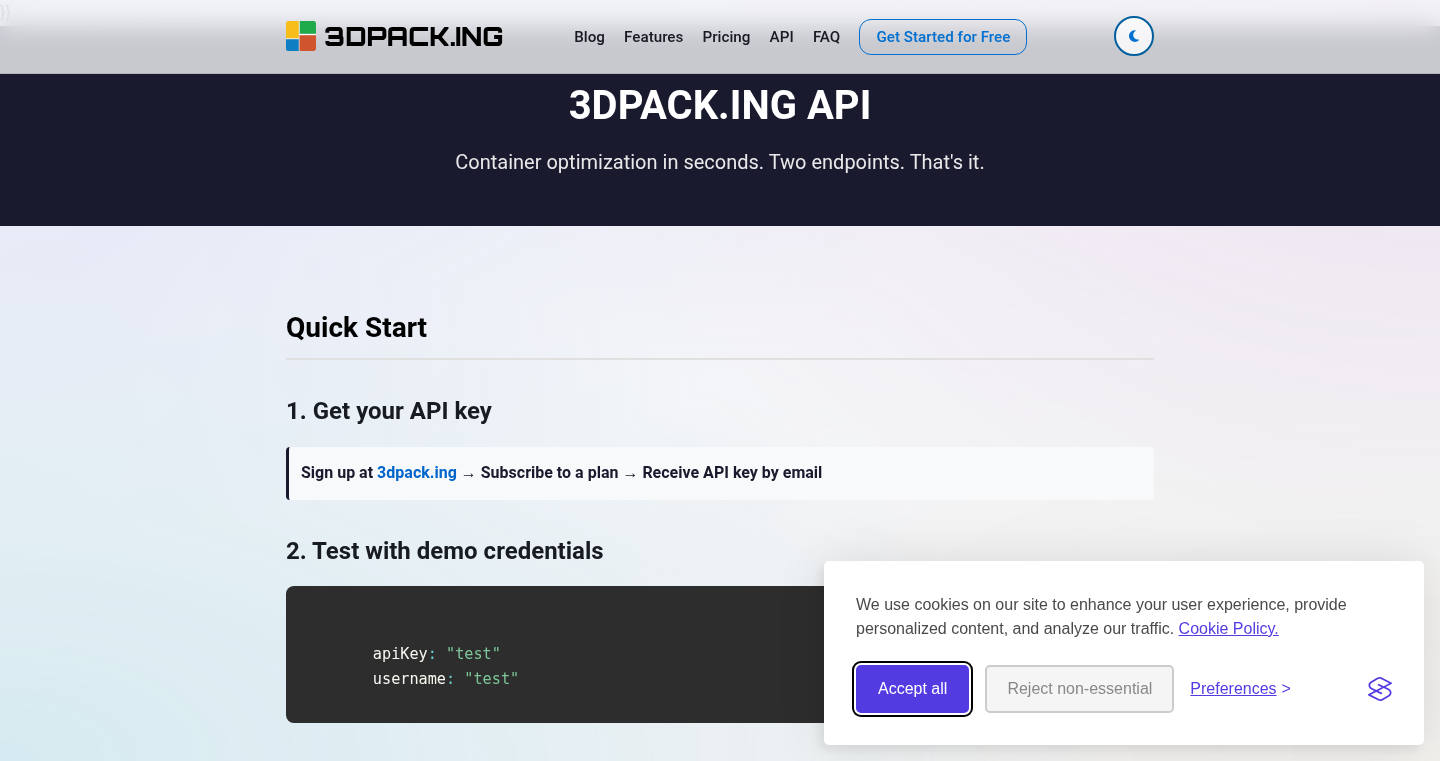Toggle dark mode with the moon icon
1440x761 pixels.
1134,36
